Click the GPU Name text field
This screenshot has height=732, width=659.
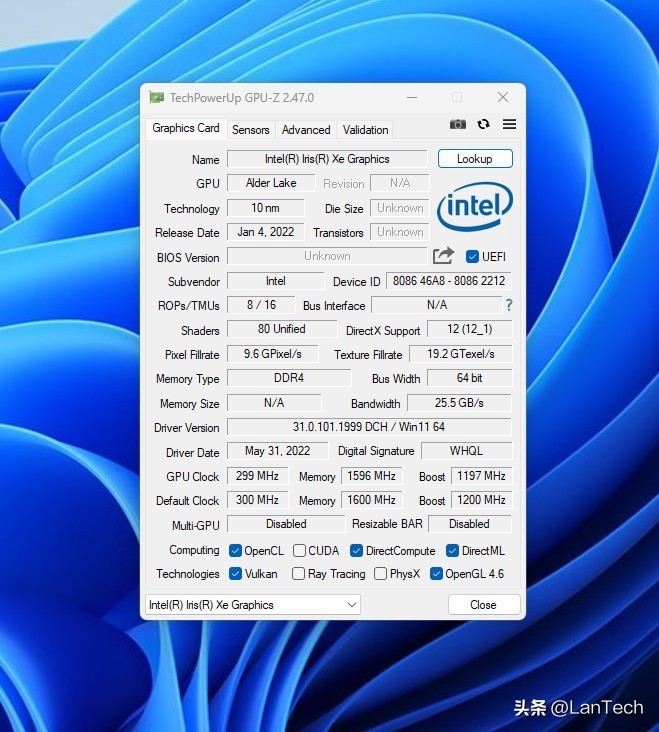tap(327, 159)
